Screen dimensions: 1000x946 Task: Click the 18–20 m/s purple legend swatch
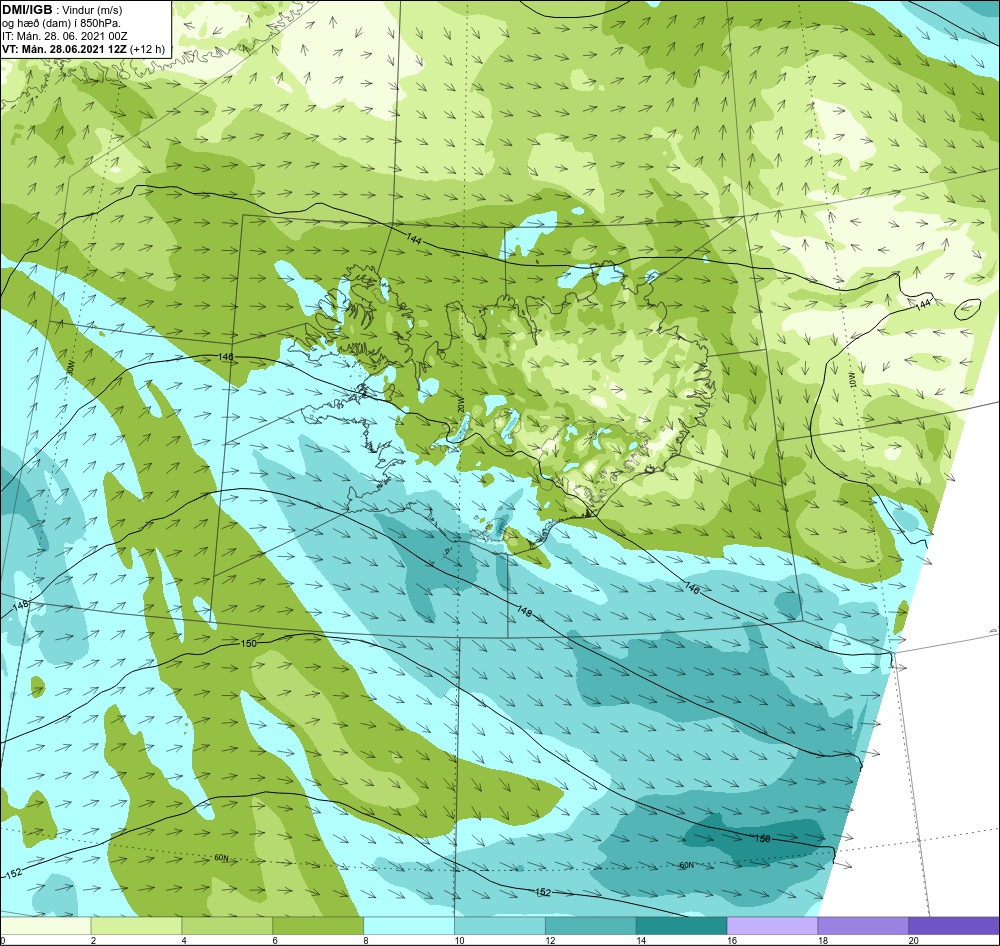(x=864, y=925)
